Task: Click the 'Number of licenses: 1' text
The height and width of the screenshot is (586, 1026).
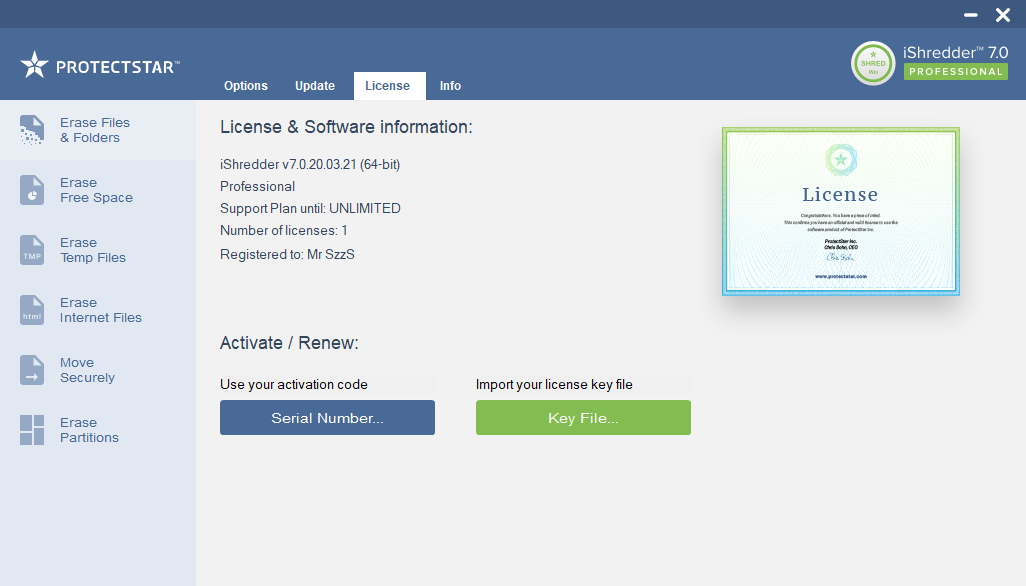Action: click(283, 230)
